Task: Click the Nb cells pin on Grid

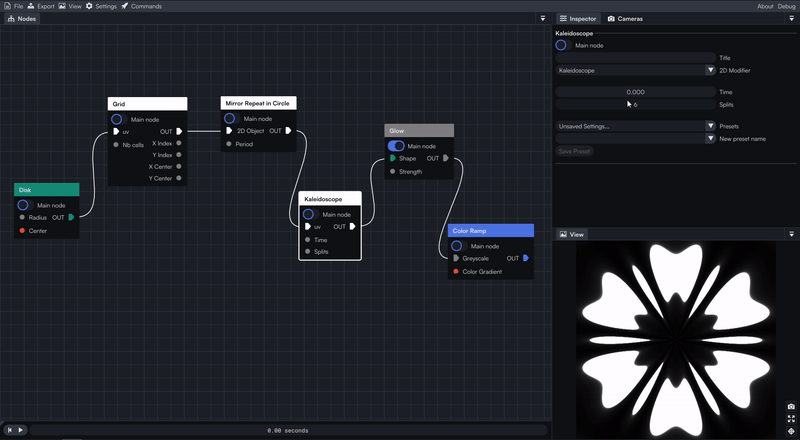Action: [116, 144]
